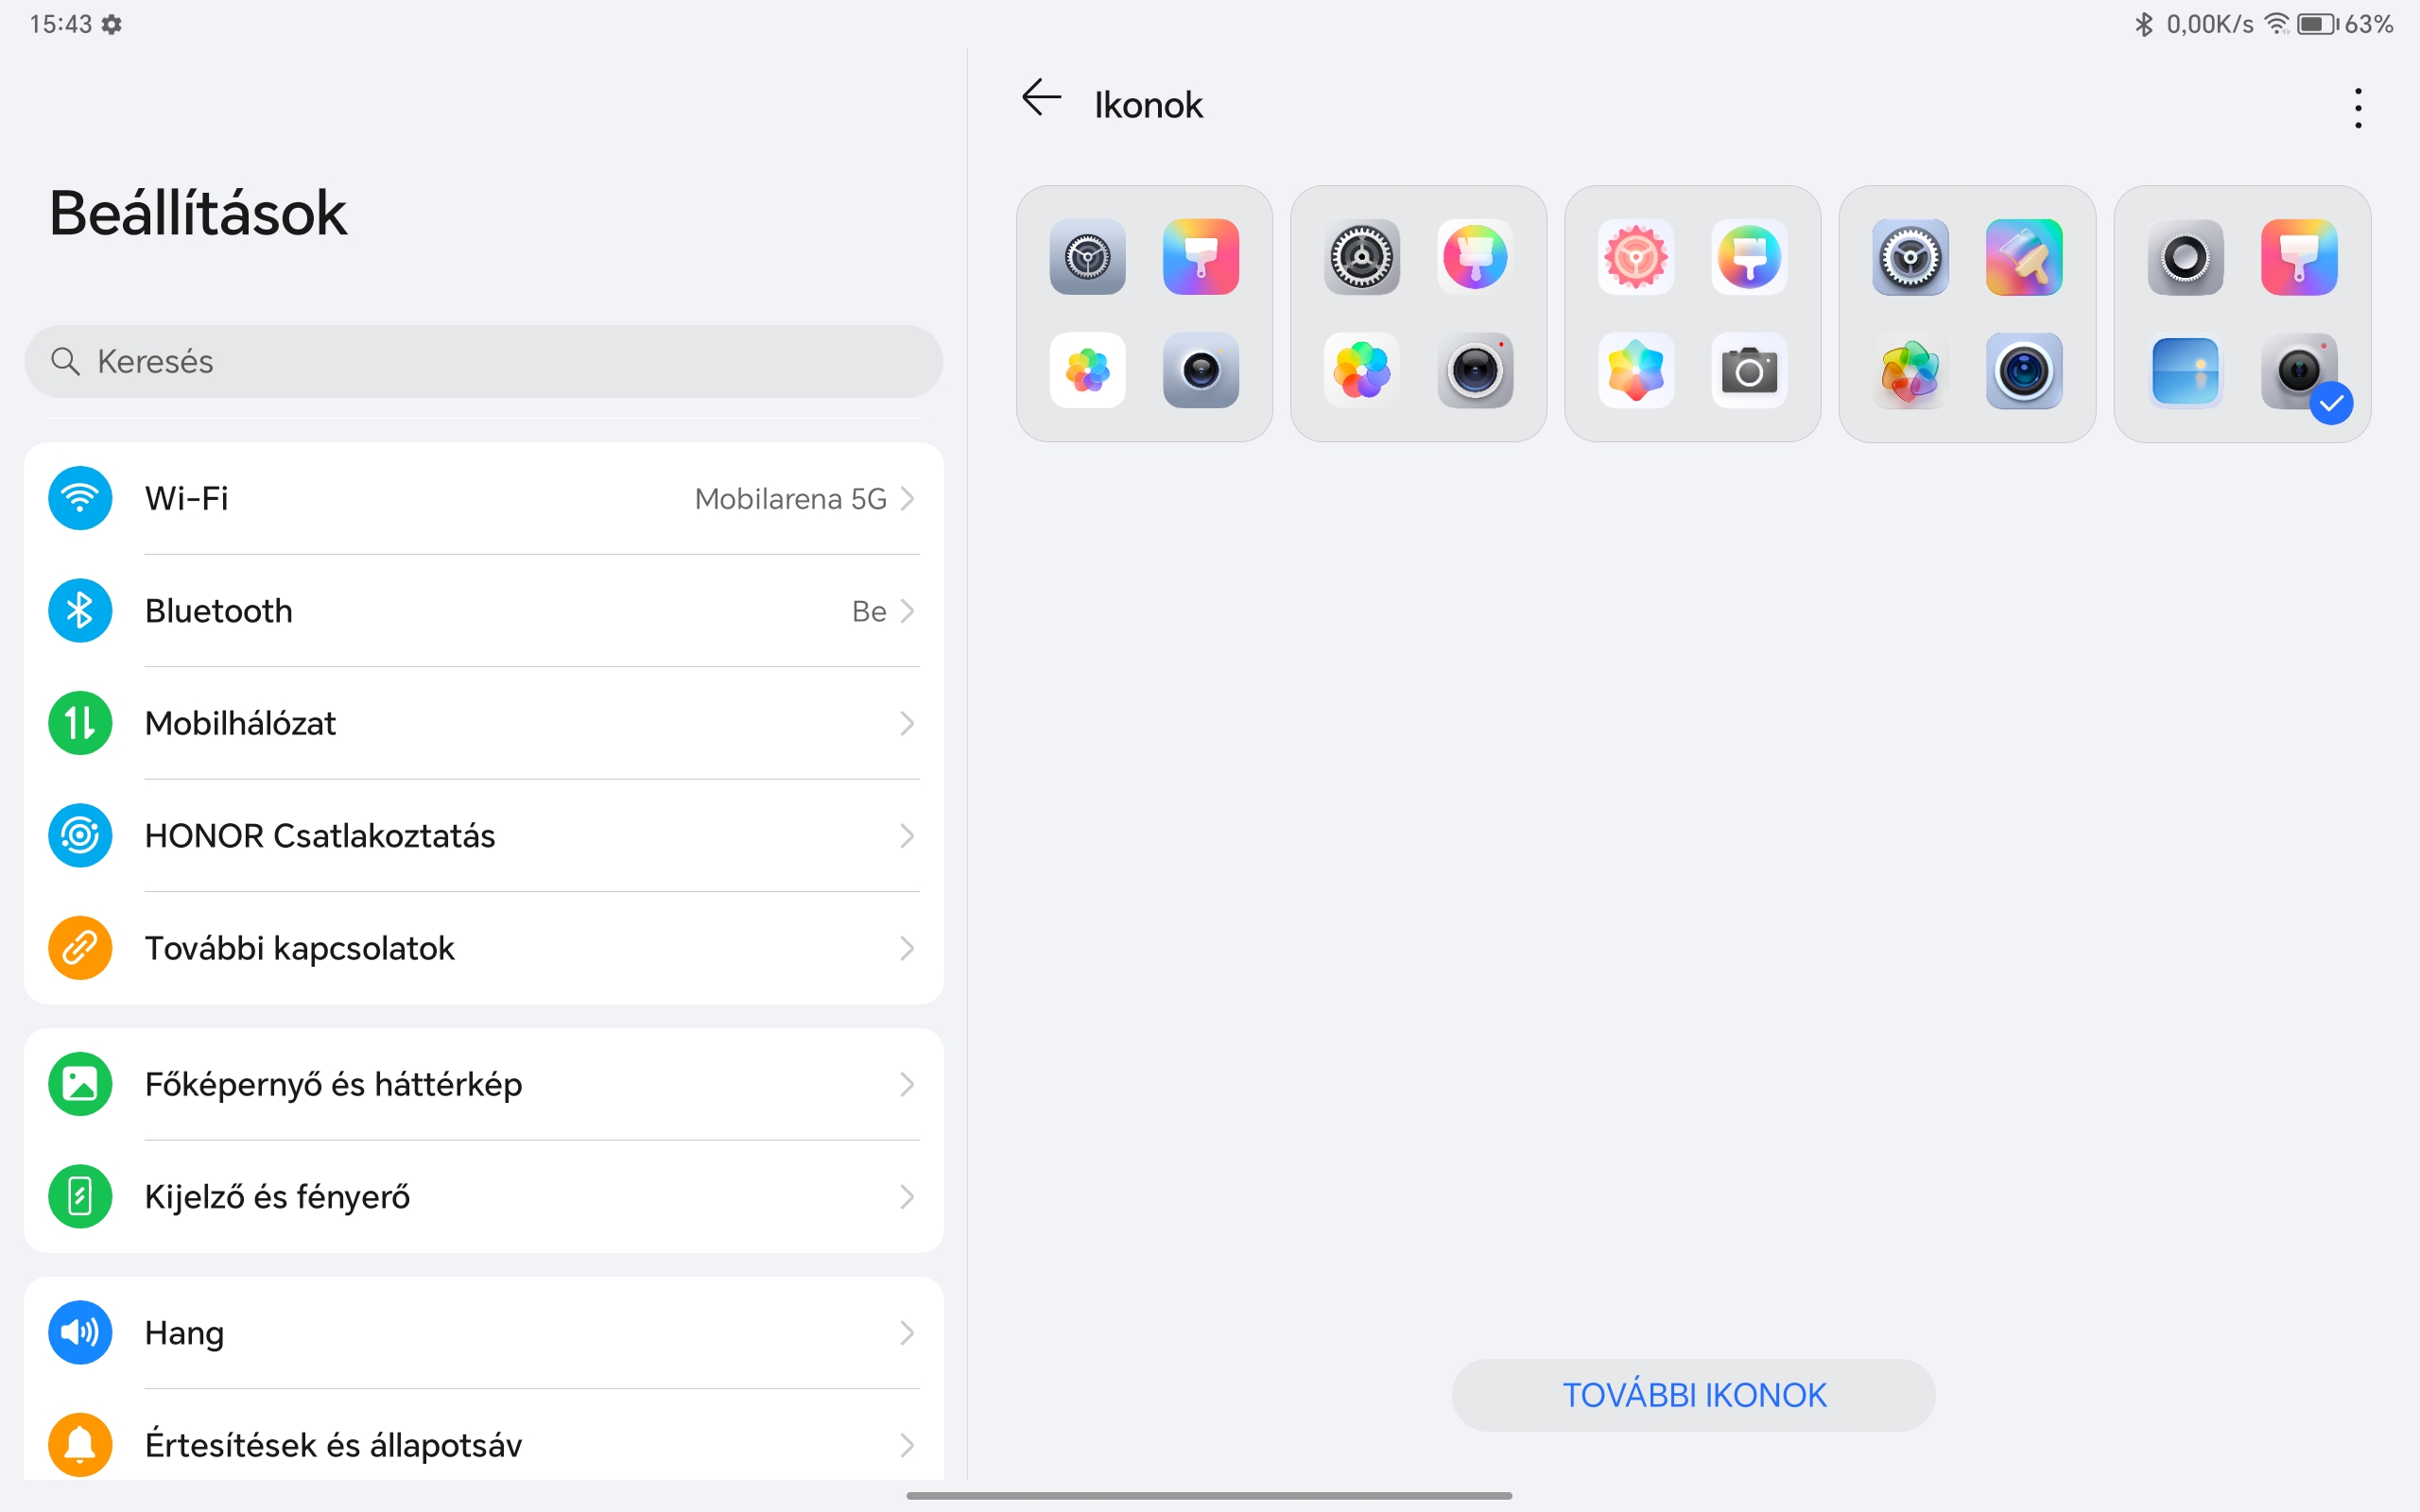Select the HONOR Csatlakoztatás entry label
This screenshot has height=1512, width=2420.
(320, 835)
